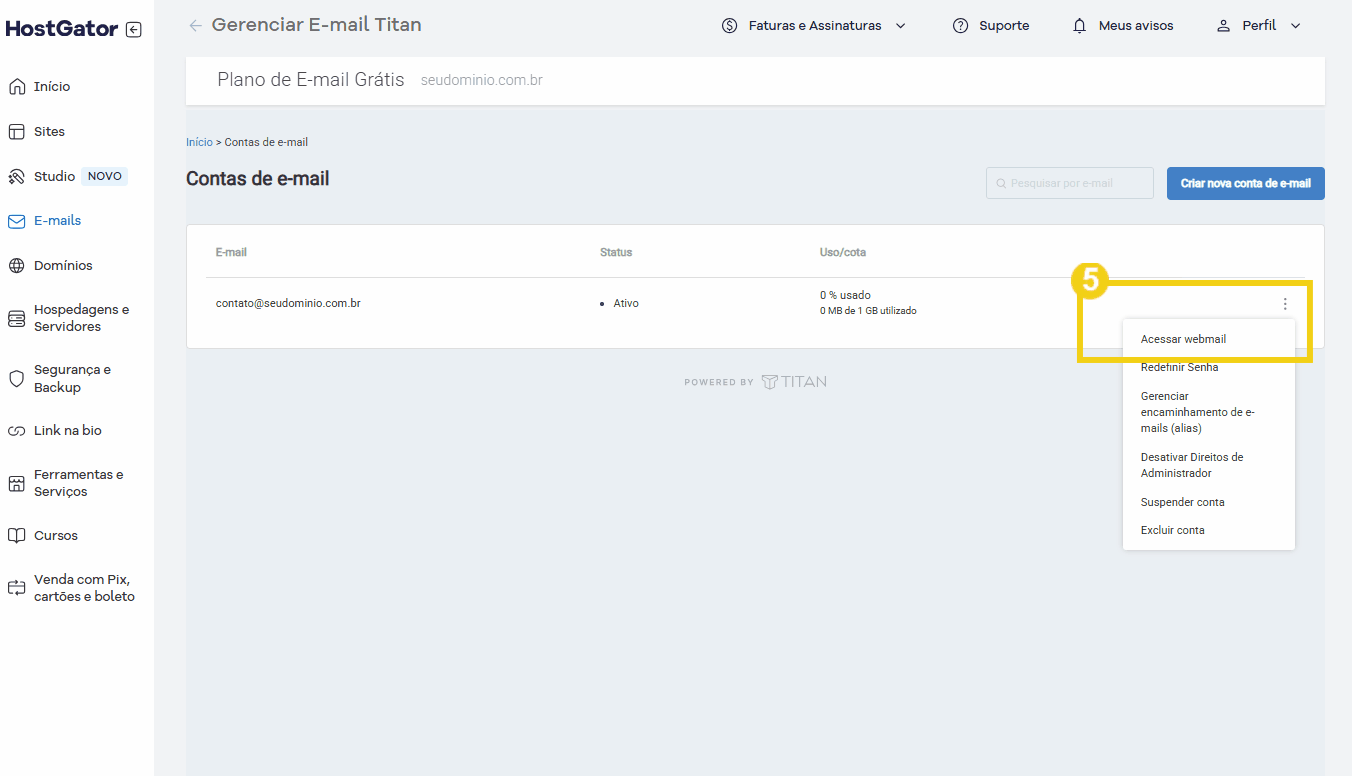Click Criar nova conta de e-mail button
Viewport: 1352px width, 776px height.
coord(1246,184)
